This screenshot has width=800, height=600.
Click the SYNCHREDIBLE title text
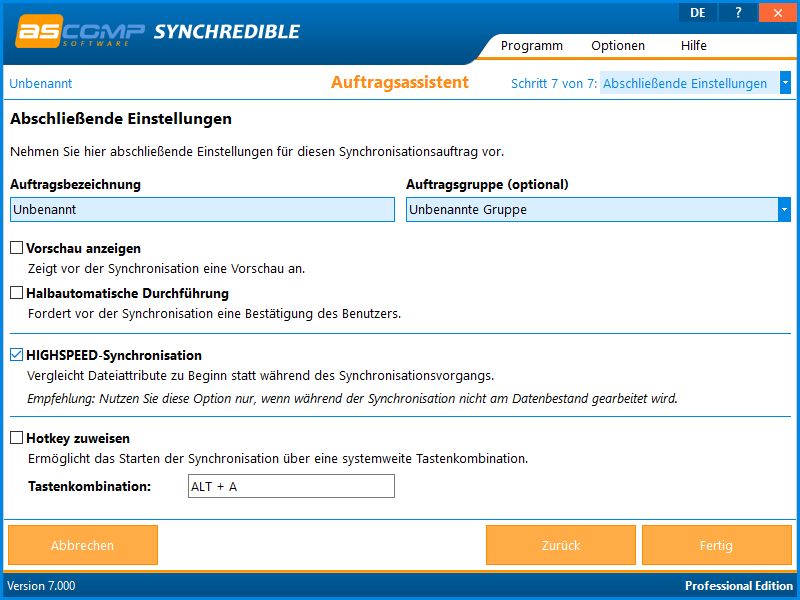[x=227, y=32]
